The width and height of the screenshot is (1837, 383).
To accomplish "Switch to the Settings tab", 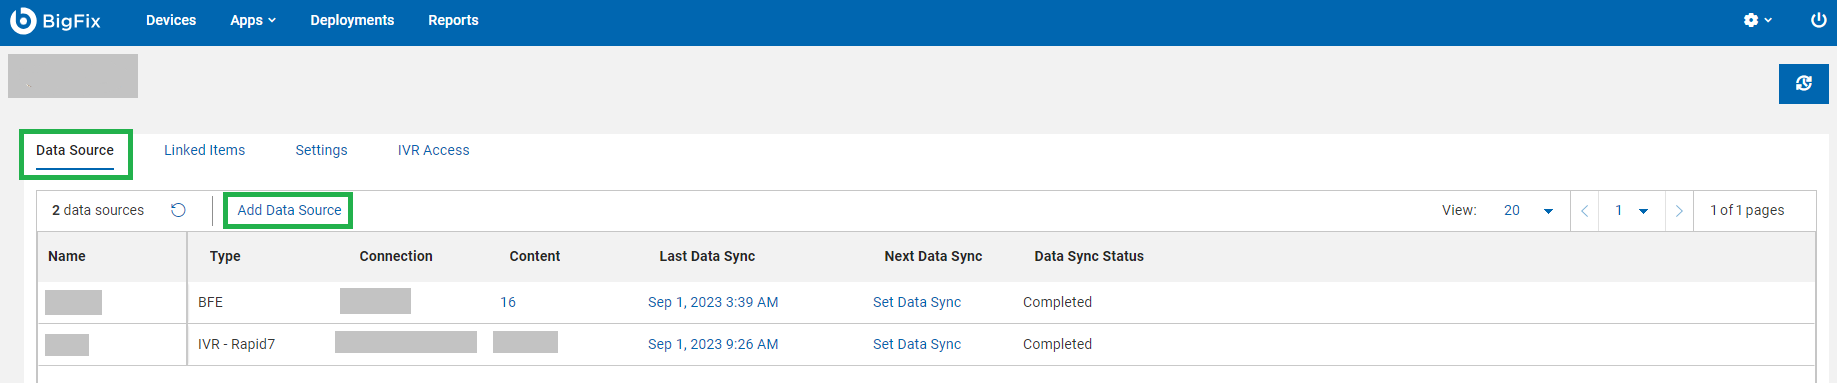I will (x=321, y=150).
